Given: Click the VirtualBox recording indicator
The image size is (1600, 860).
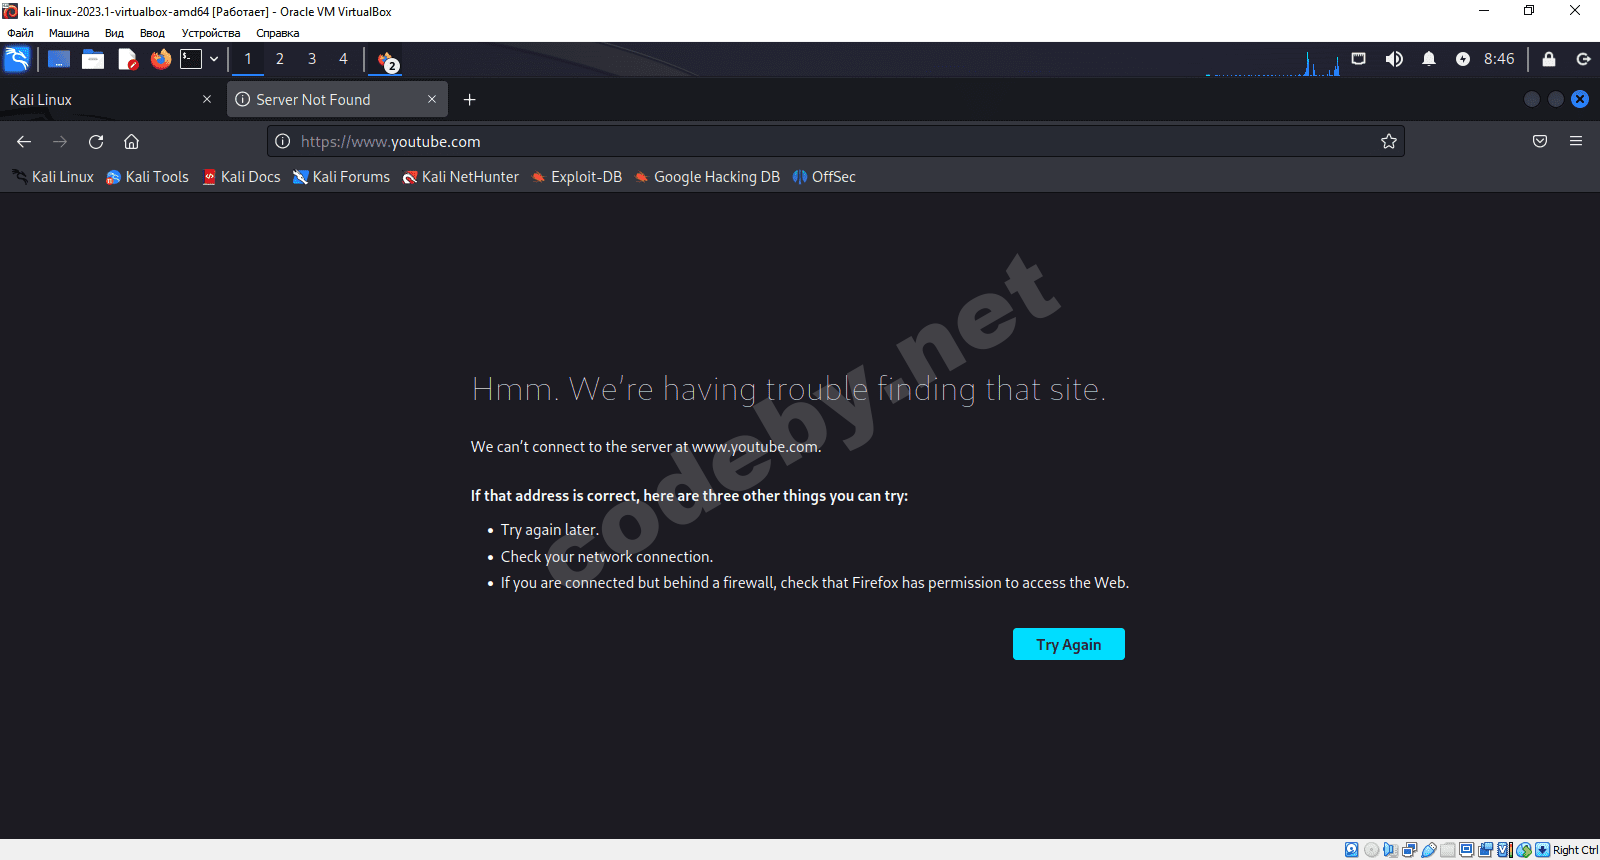Looking at the screenshot, I should pos(1485,850).
